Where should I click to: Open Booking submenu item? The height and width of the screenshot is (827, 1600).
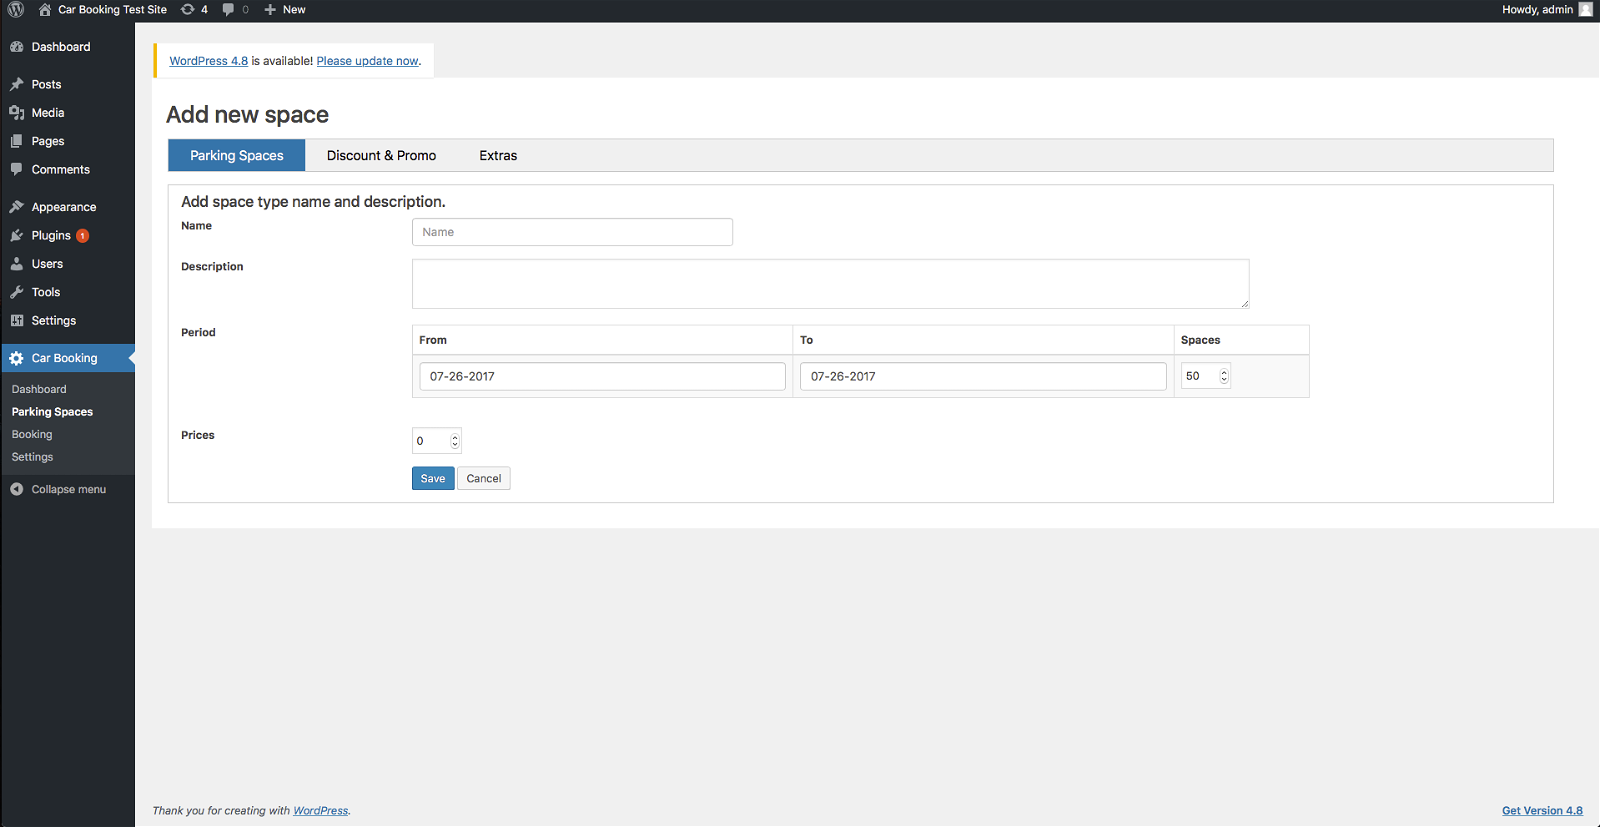[x=32, y=434]
